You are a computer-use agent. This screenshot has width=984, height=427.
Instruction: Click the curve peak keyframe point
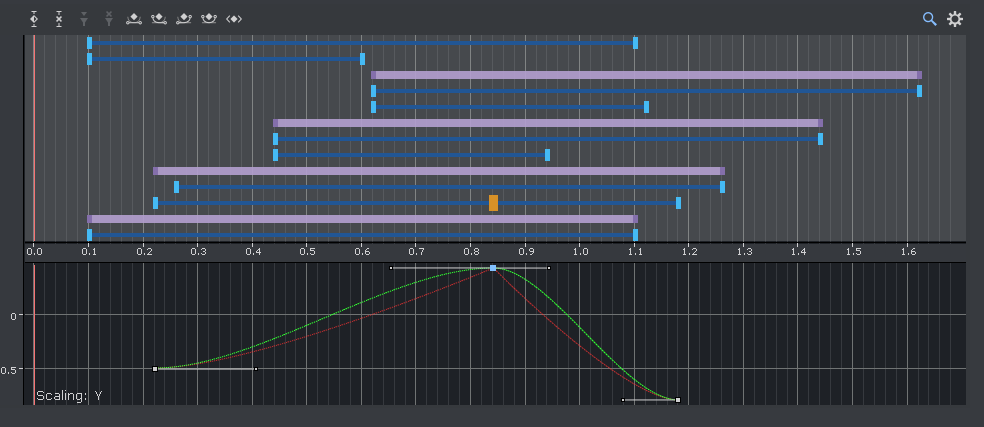coord(493,268)
